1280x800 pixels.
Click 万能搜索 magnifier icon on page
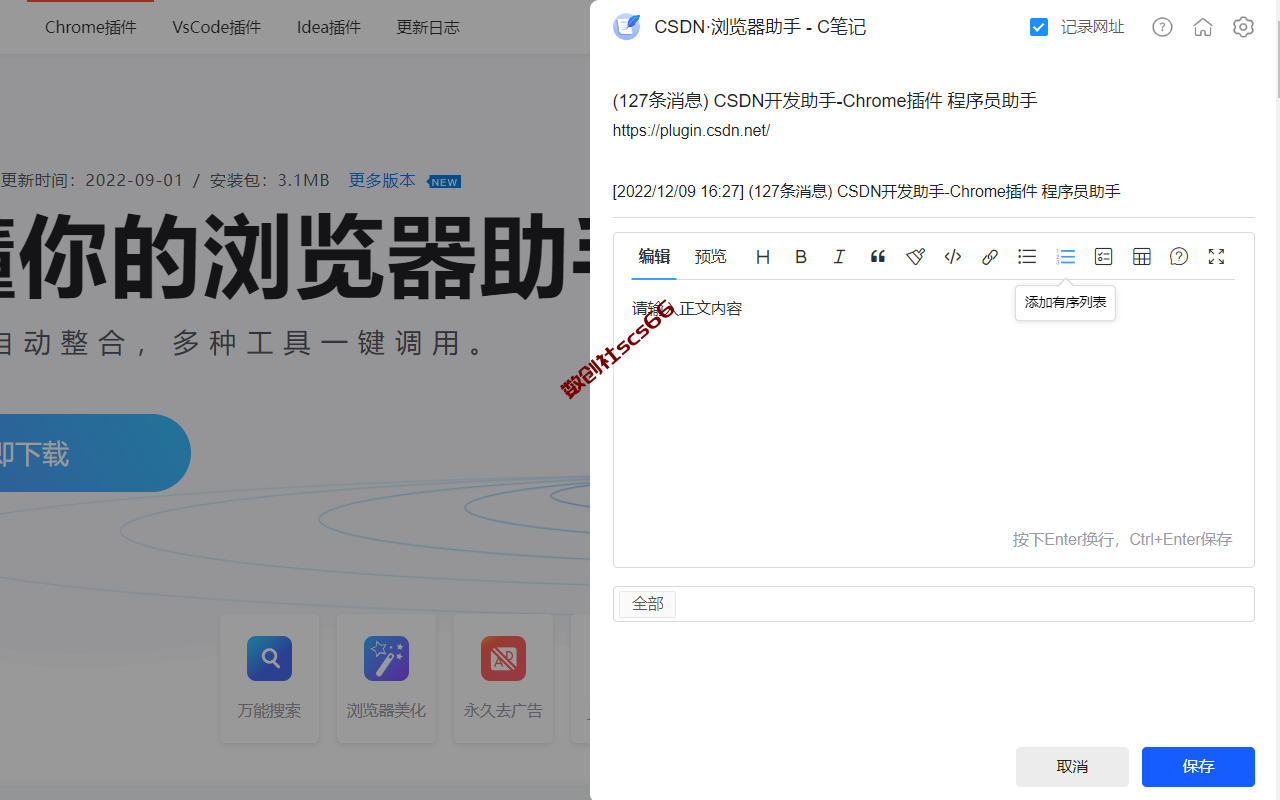(x=269, y=658)
